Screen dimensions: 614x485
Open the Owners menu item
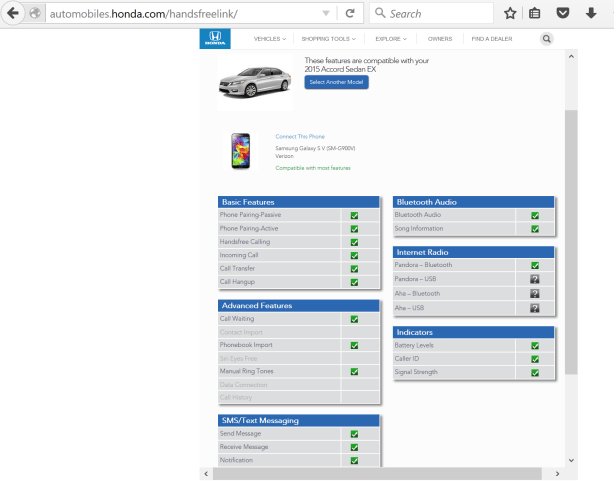coord(439,39)
